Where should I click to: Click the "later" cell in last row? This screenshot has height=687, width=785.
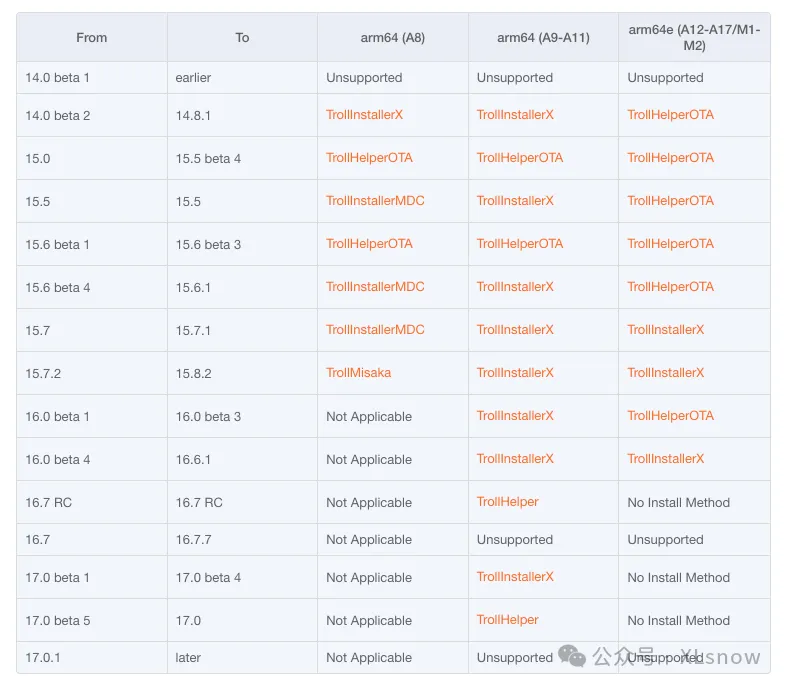click(188, 658)
